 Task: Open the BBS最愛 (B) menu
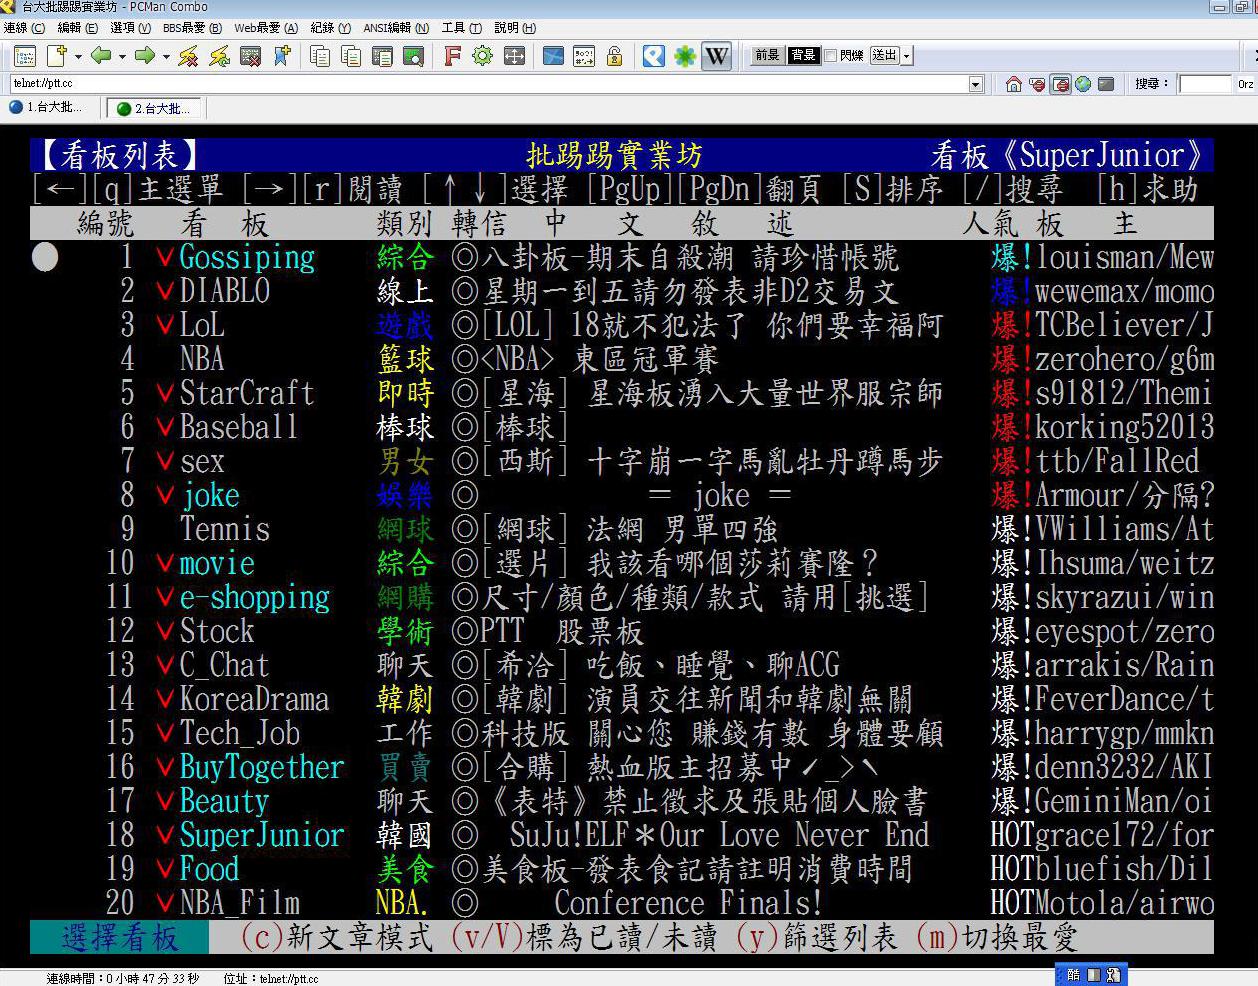tap(192, 28)
